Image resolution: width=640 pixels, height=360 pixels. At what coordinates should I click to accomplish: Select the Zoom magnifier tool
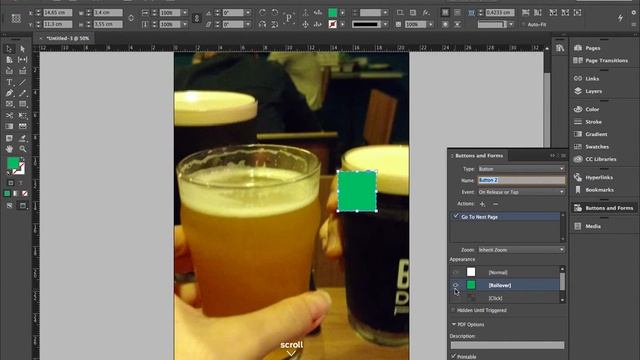(x=22, y=149)
